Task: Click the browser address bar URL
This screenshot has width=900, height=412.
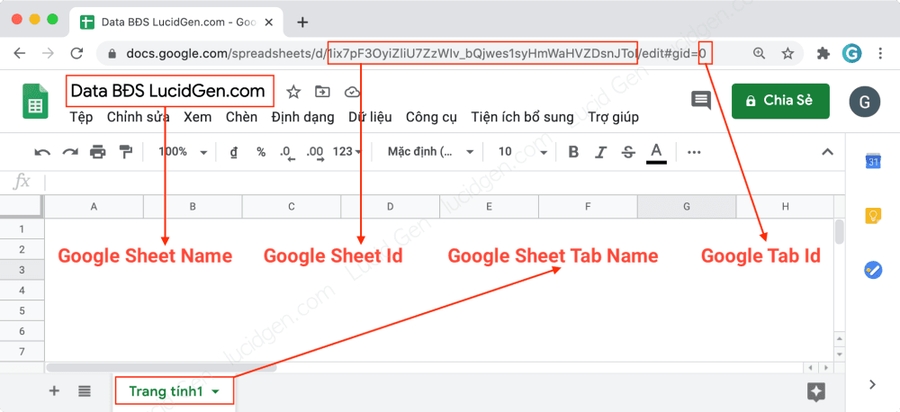Action: point(418,53)
